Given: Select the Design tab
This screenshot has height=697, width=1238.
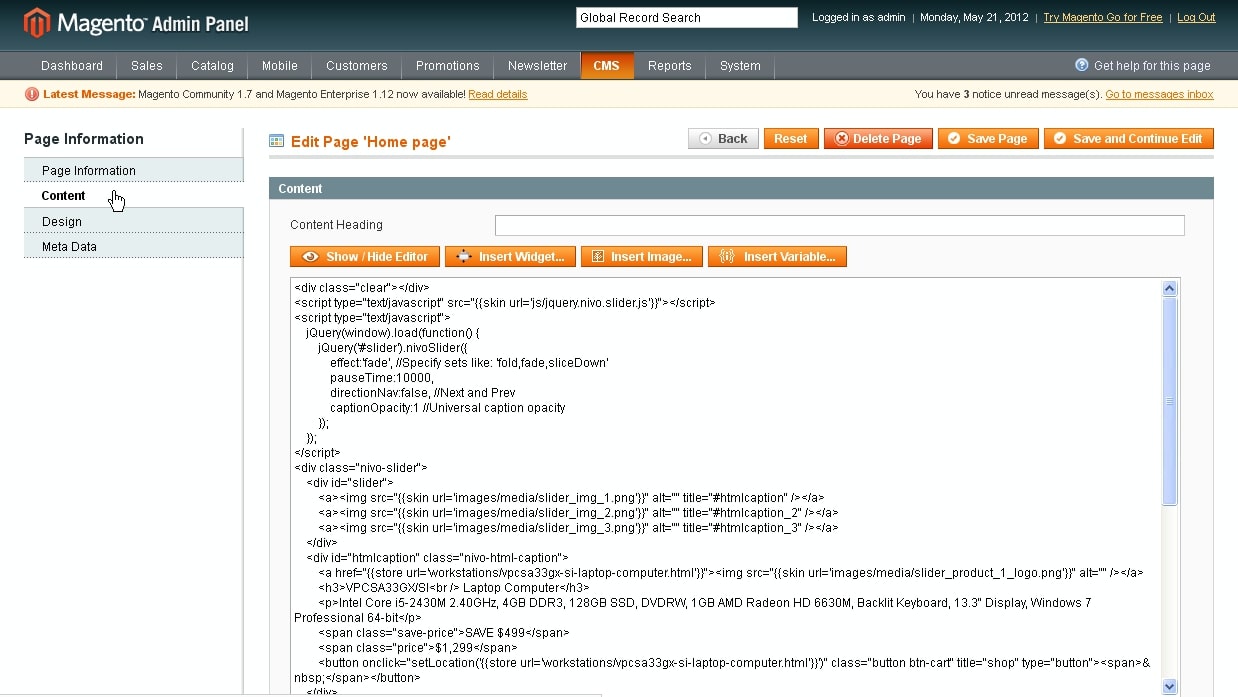Looking at the screenshot, I should pyautogui.click(x=134, y=221).
